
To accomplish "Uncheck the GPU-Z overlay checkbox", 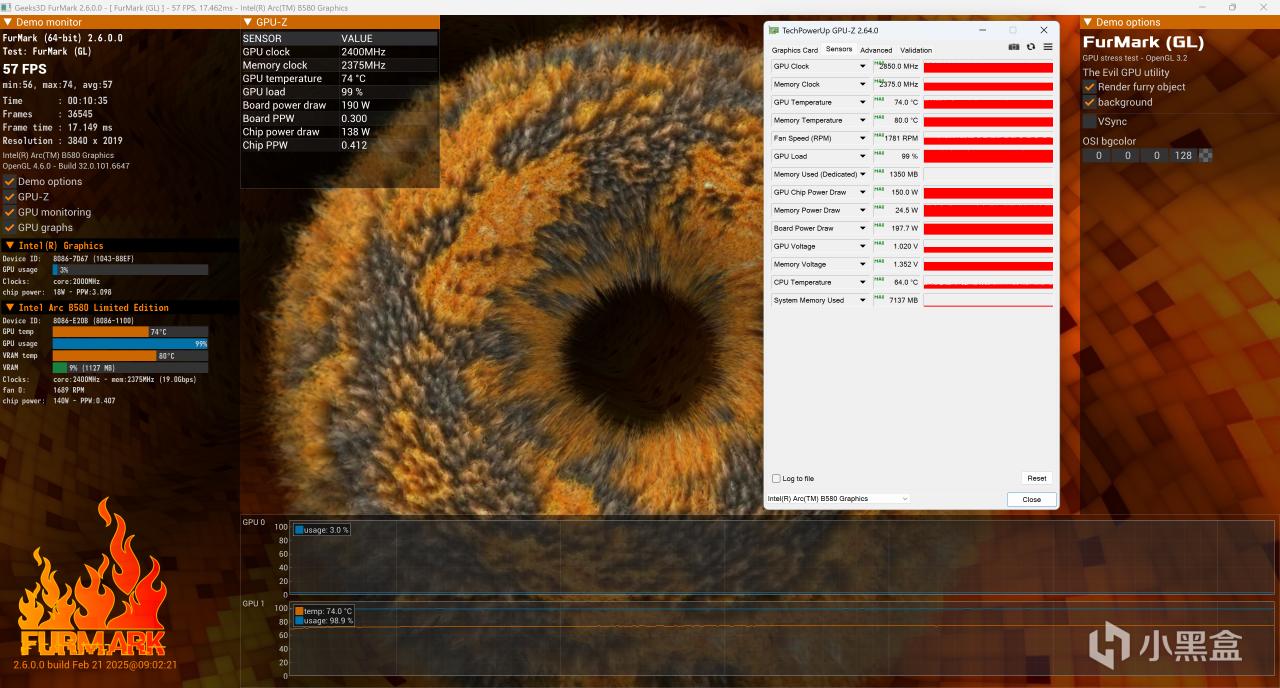I will click(x=9, y=197).
